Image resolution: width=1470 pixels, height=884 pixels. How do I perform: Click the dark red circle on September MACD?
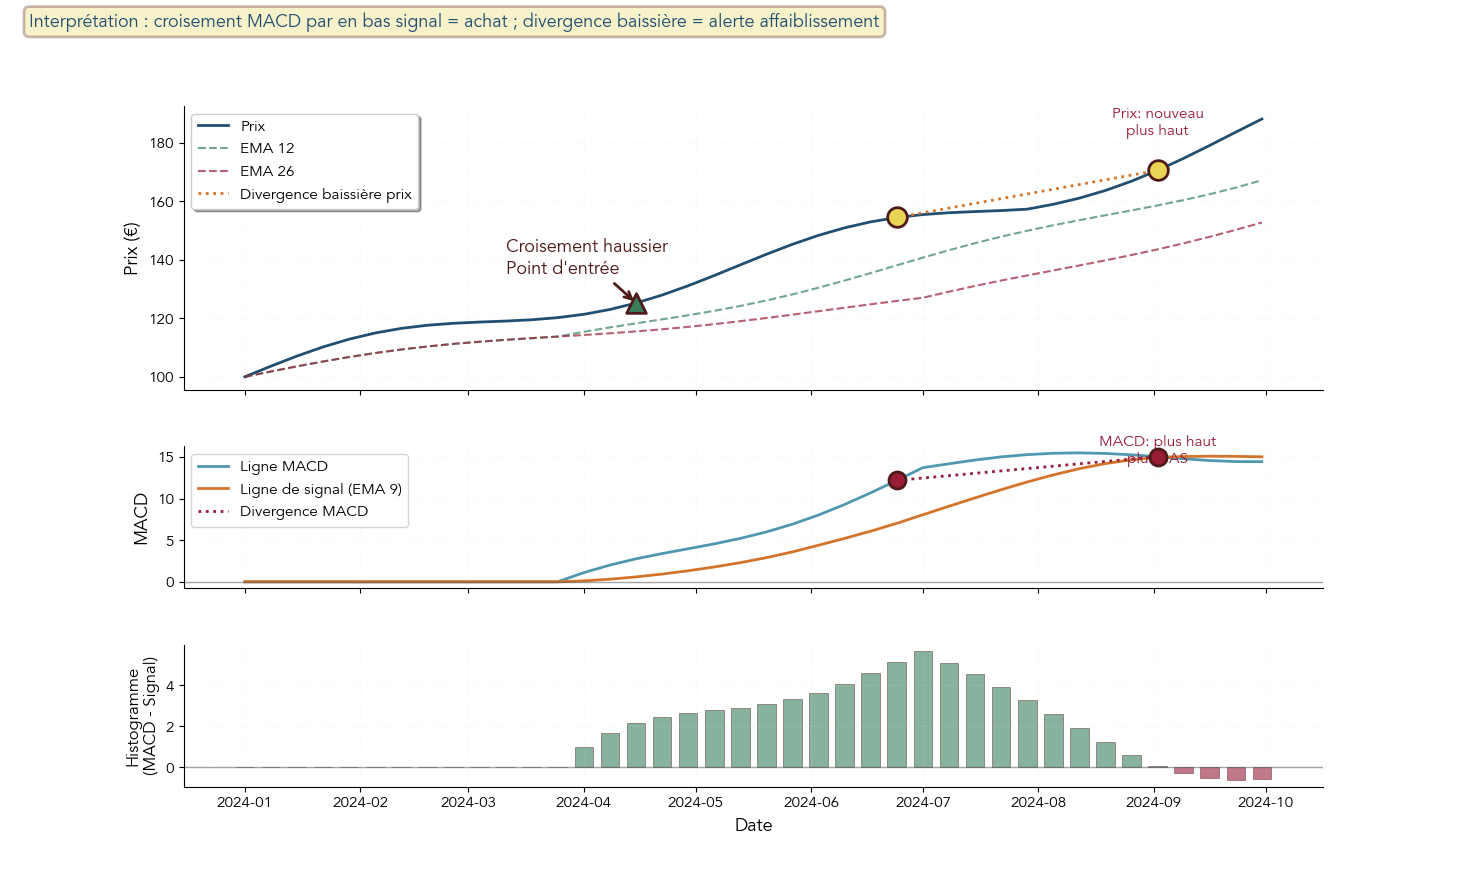point(1158,457)
